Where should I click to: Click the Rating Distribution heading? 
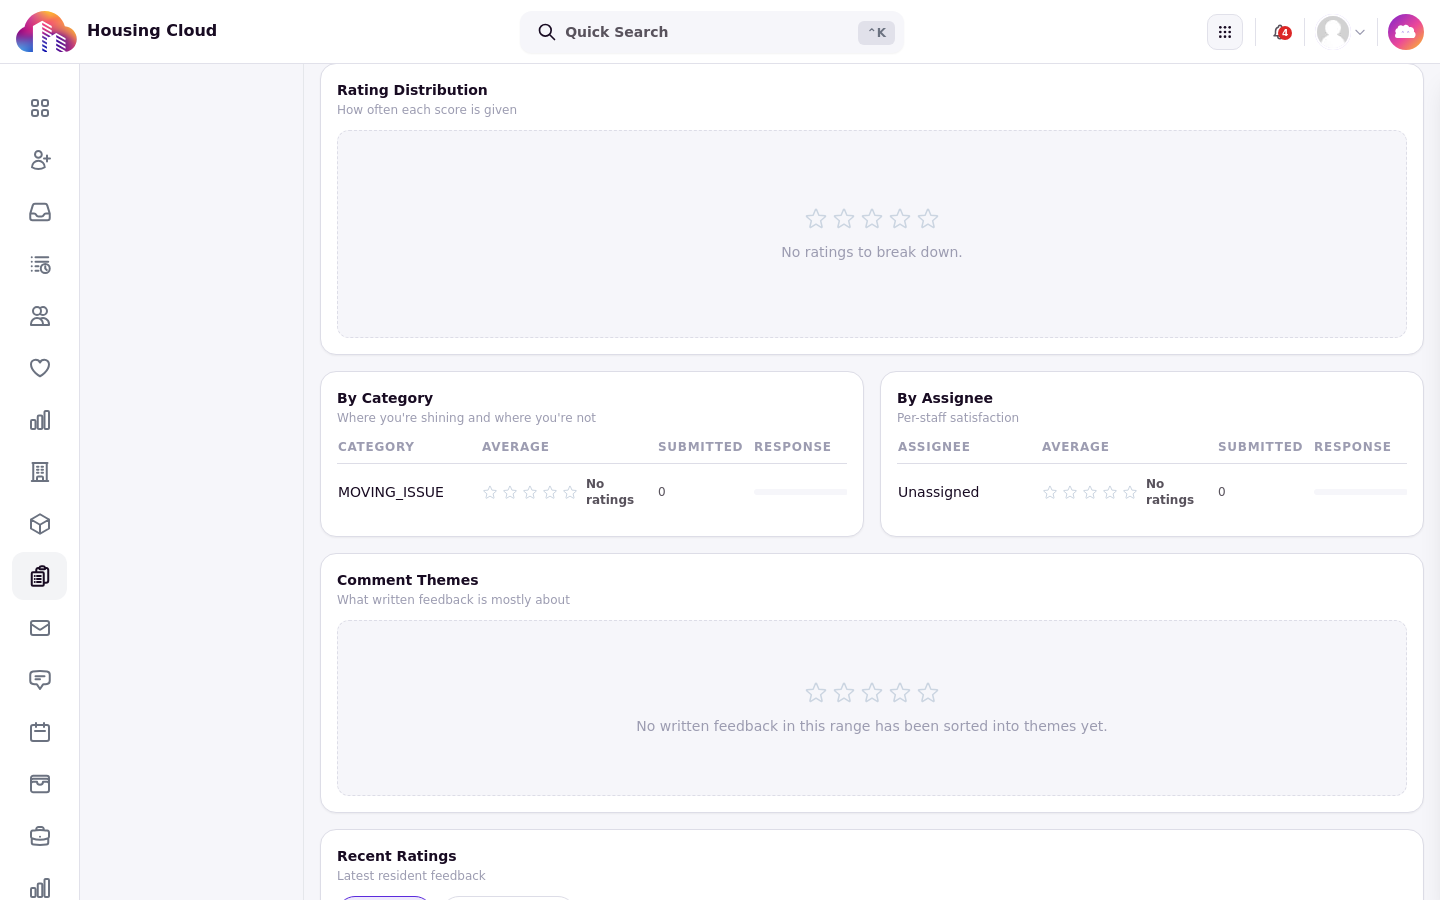(x=412, y=90)
